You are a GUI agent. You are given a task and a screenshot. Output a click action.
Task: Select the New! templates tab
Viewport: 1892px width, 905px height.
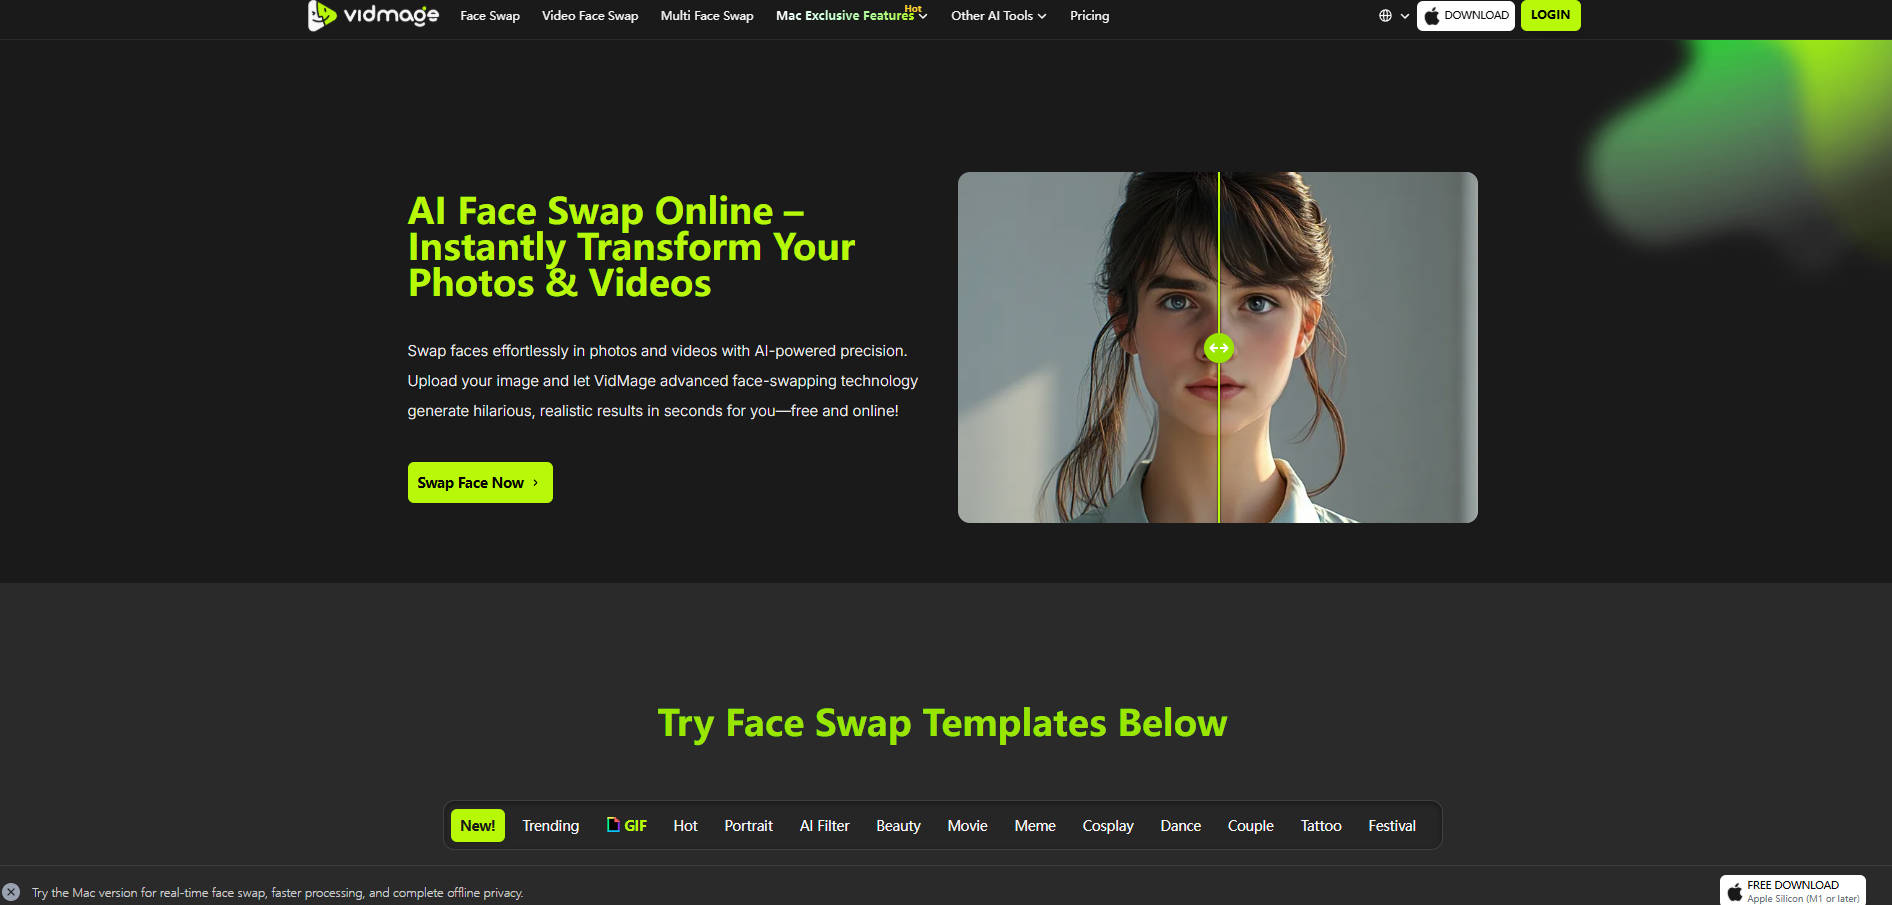click(477, 826)
